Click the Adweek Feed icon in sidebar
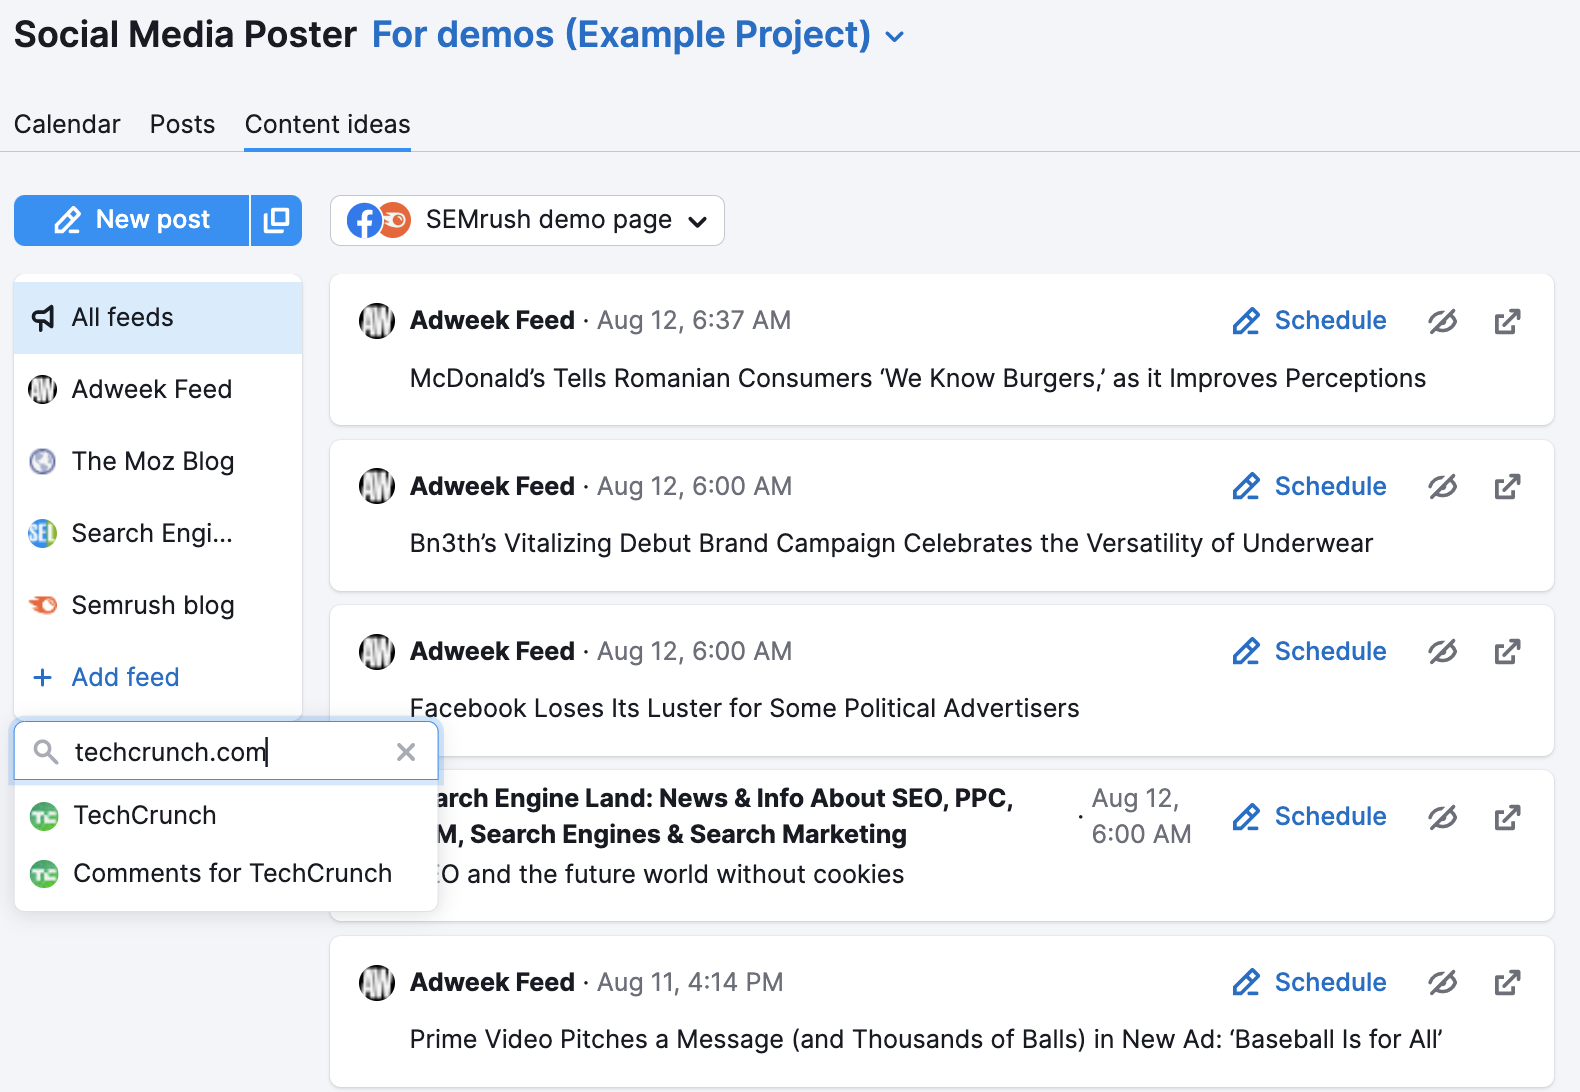This screenshot has height=1092, width=1580. [x=43, y=390]
